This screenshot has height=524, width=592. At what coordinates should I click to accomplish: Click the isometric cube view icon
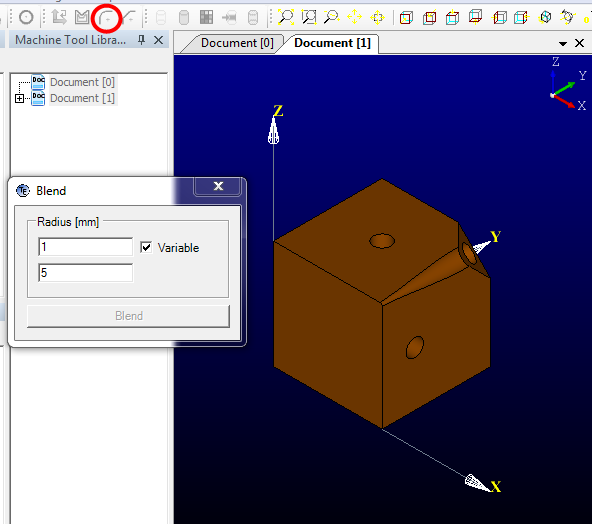(545, 17)
